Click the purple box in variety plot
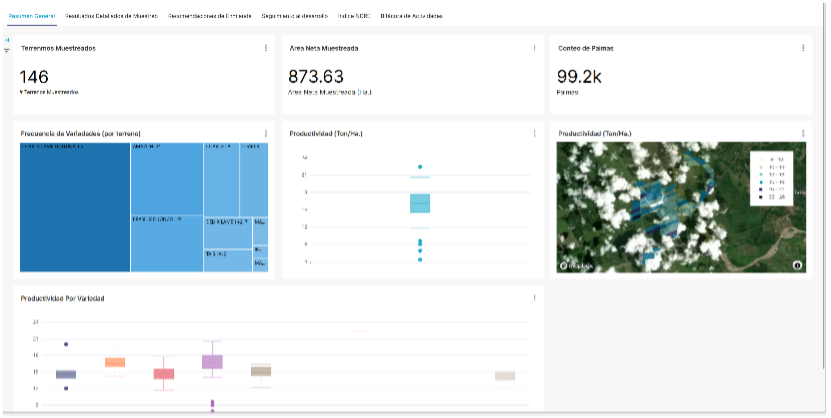The height and width of the screenshot is (418, 831). [212, 362]
